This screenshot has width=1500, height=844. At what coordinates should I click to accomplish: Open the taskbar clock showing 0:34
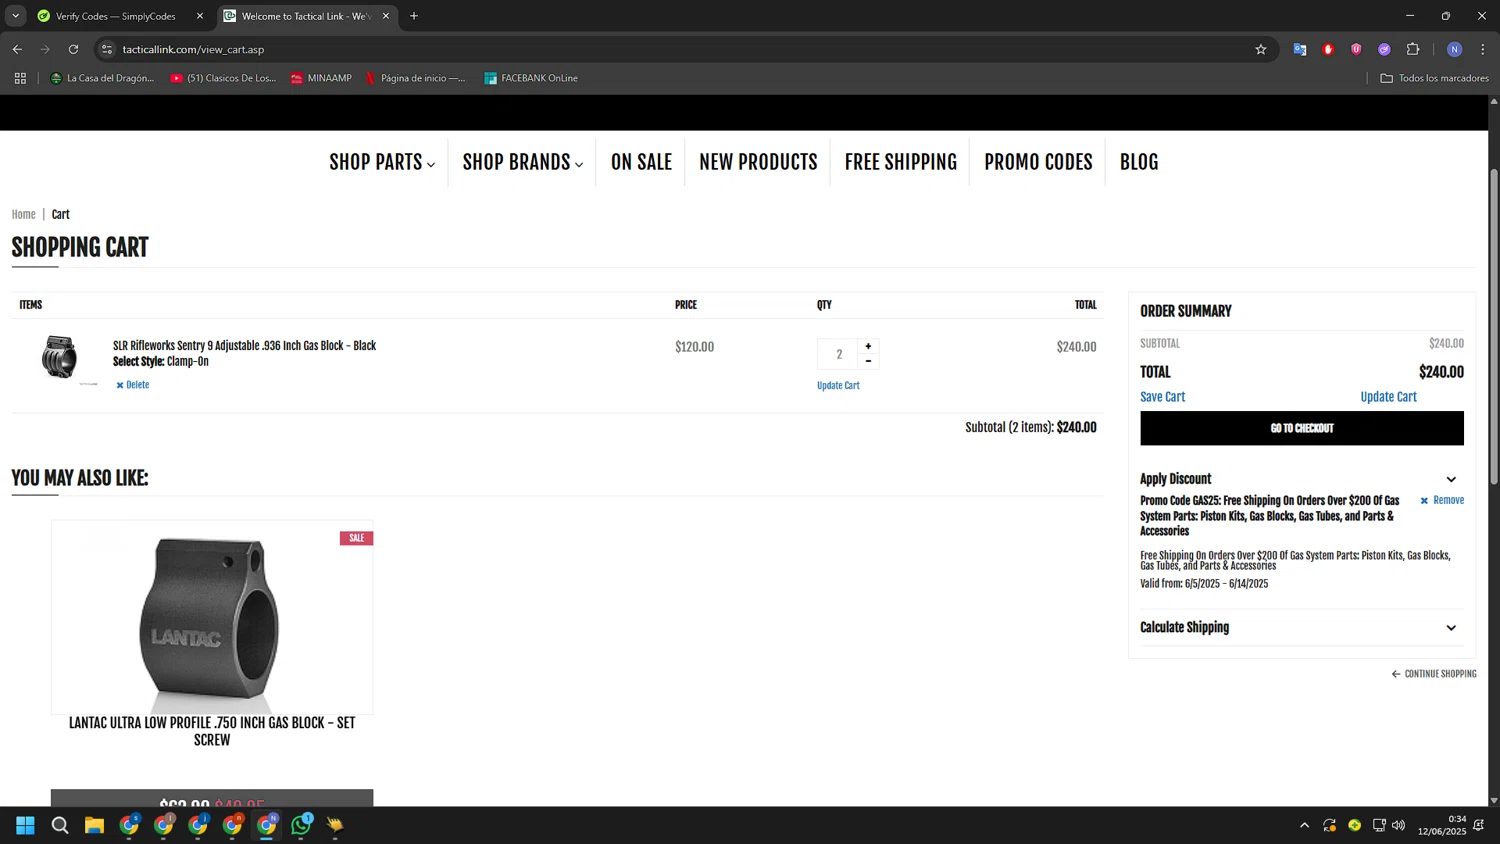point(1441,825)
